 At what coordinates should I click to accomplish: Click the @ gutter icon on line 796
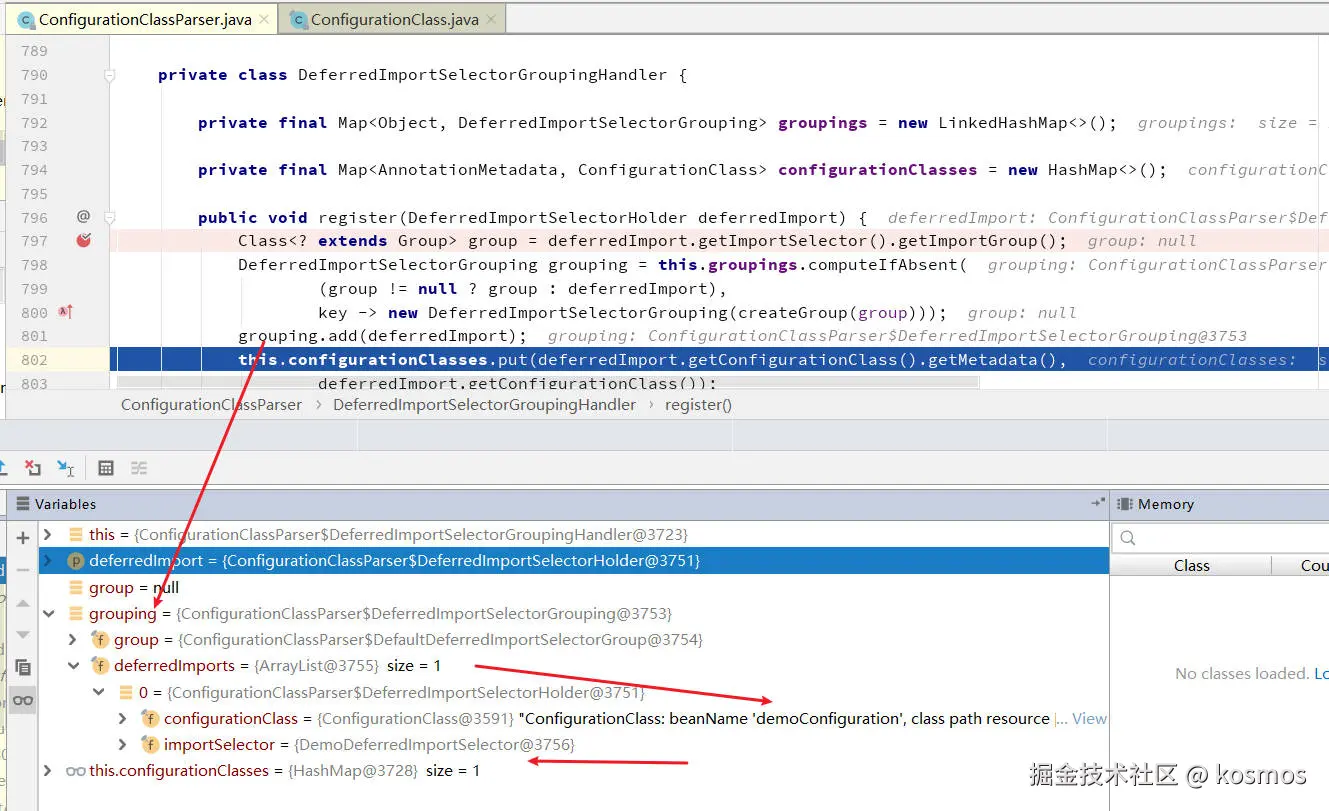tap(84, 216)
